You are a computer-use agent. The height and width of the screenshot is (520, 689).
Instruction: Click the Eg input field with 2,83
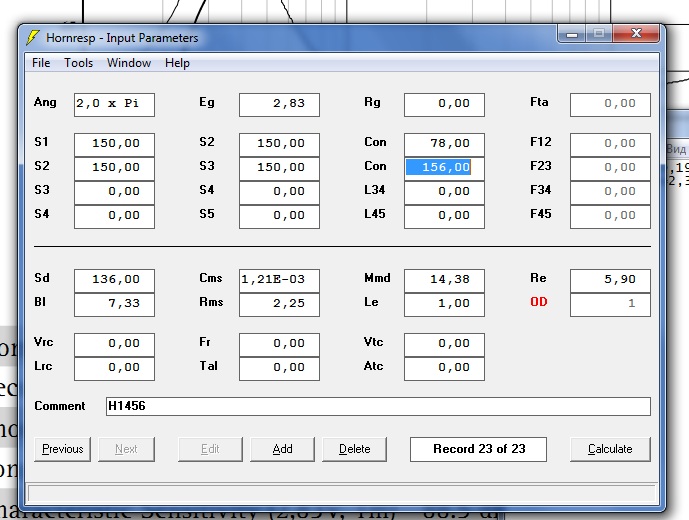pos(279,105)
